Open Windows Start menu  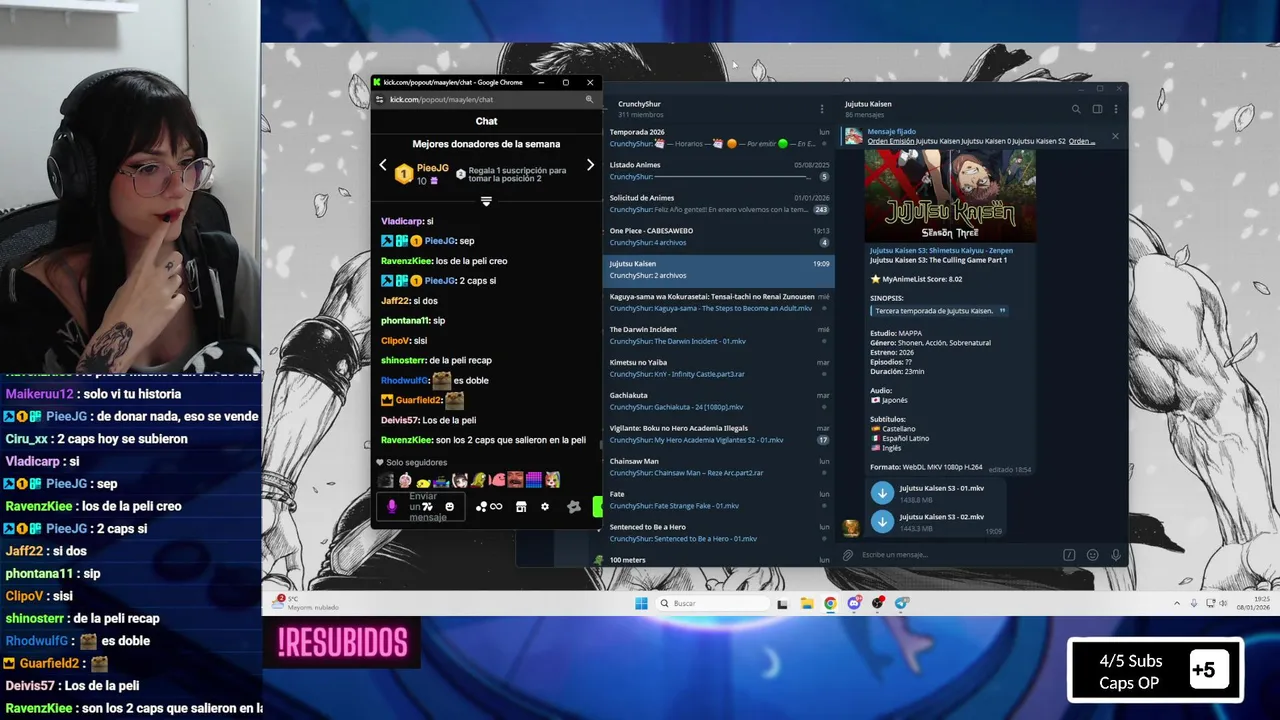(x=641, y=603)
